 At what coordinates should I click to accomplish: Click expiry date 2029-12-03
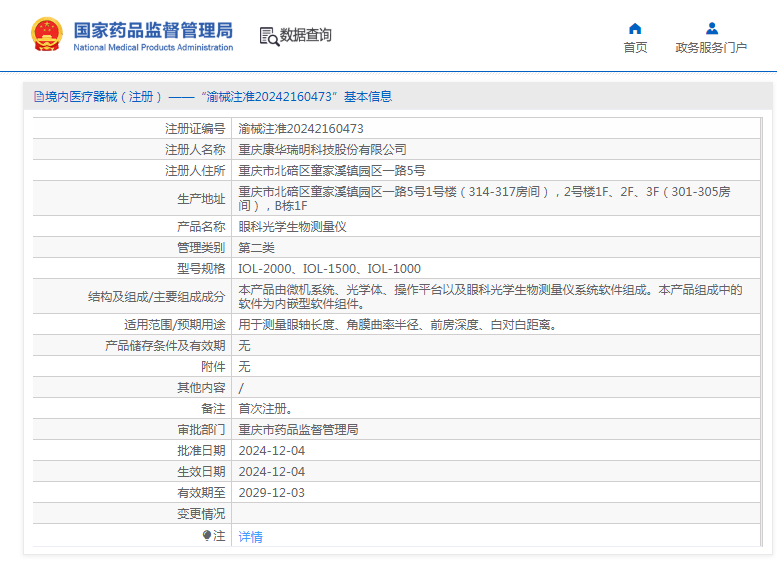272,493
